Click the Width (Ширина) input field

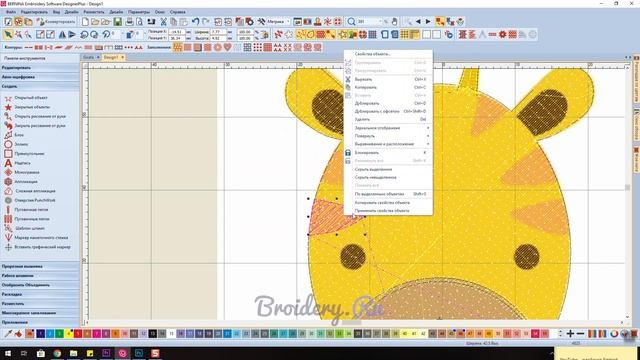coord(218,31)
